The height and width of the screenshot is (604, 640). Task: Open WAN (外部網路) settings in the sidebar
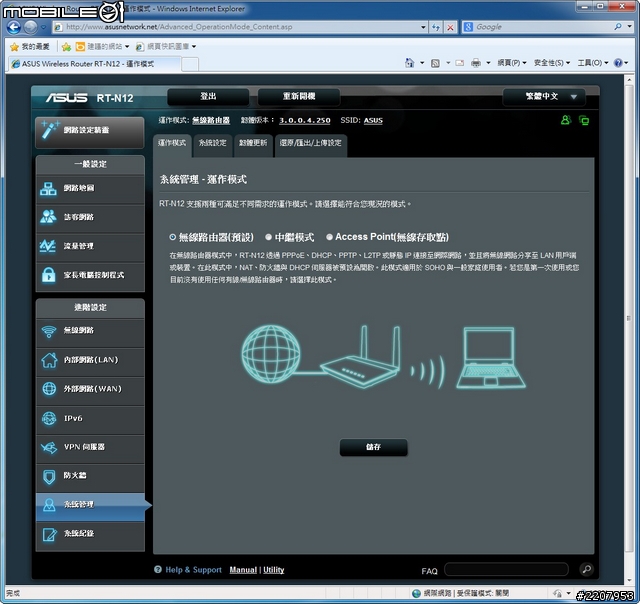pyautogui.click(x=90, y=389)
